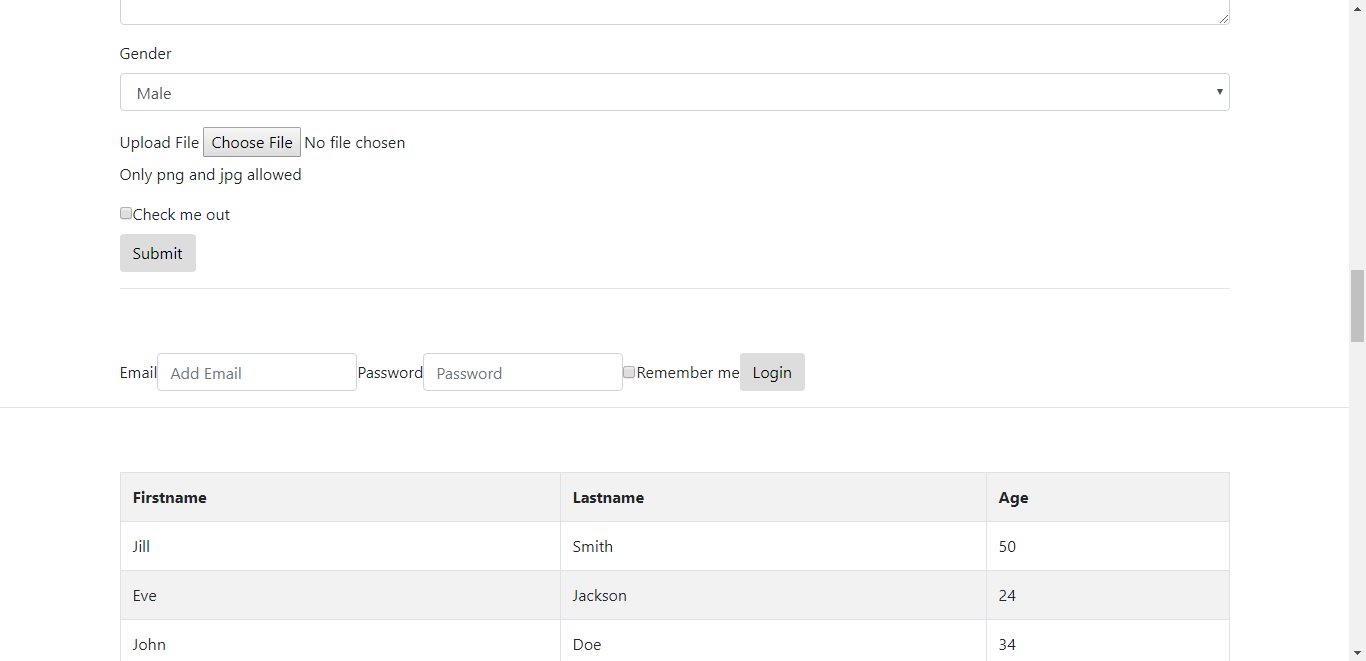Click the scrollbar down arrow
1366x661 pixels.
(x=1358, y=653)
